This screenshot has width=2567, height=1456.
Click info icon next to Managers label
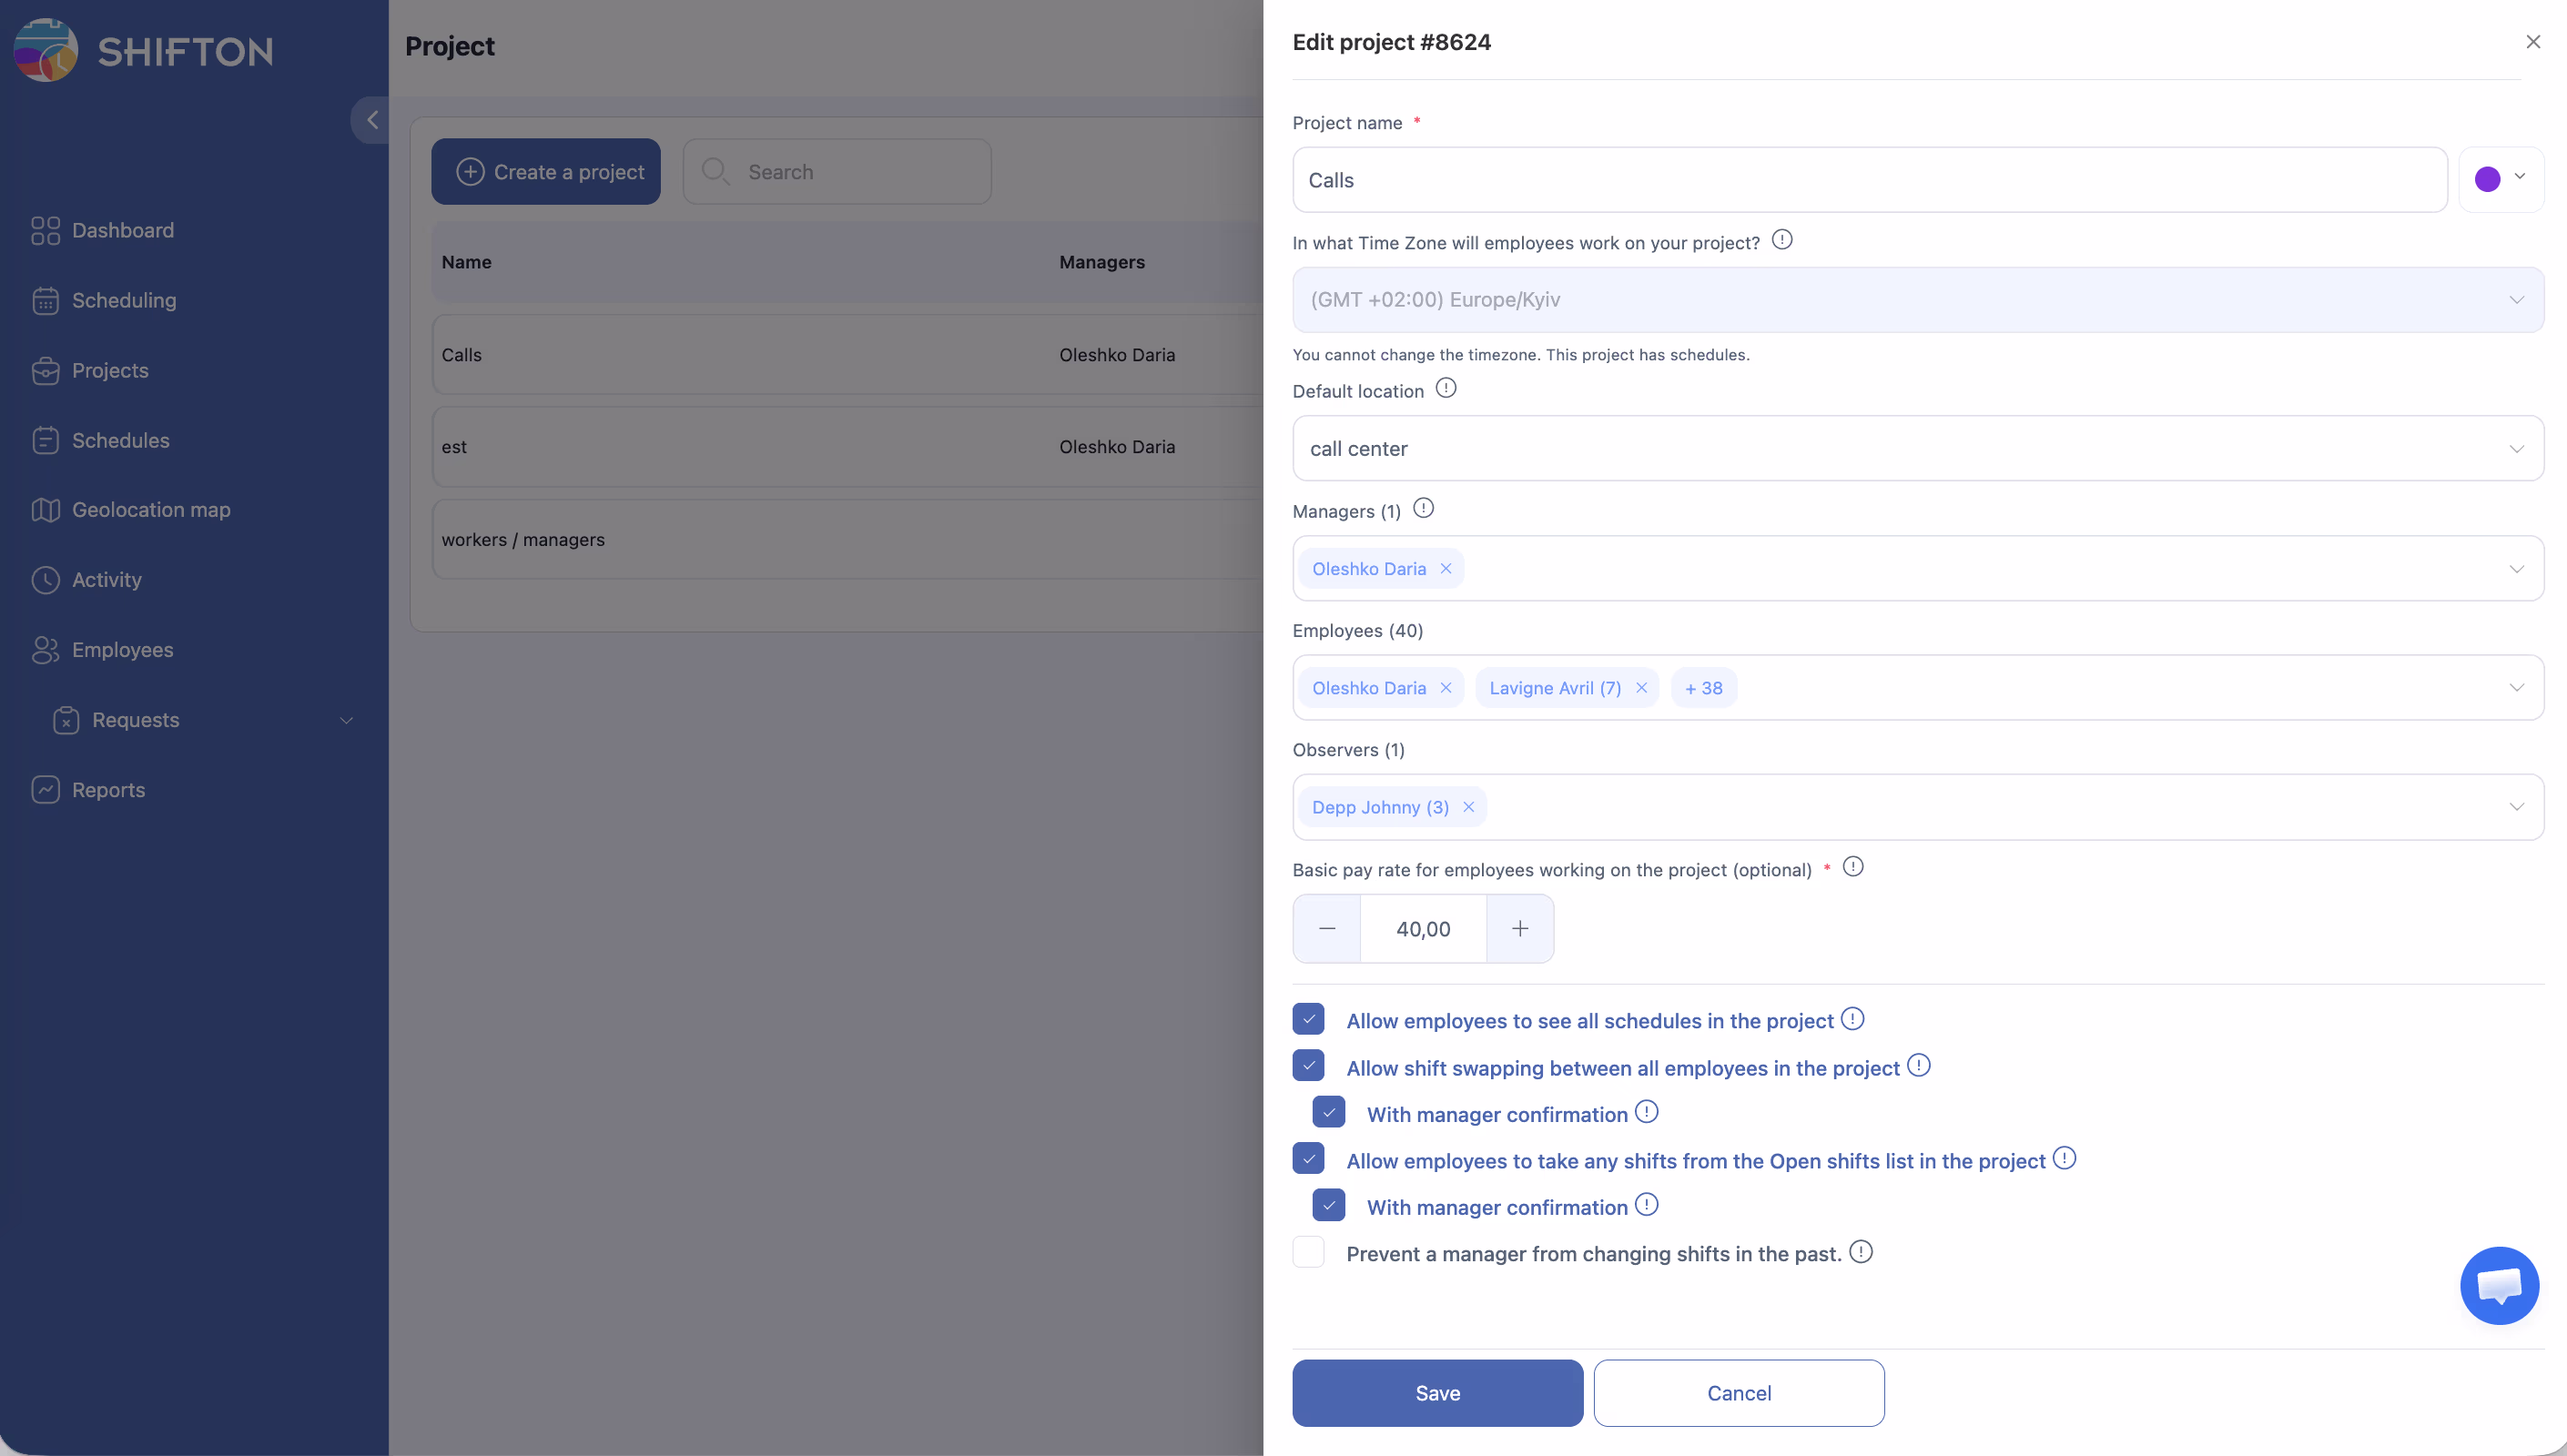(x=1423, y=509)
